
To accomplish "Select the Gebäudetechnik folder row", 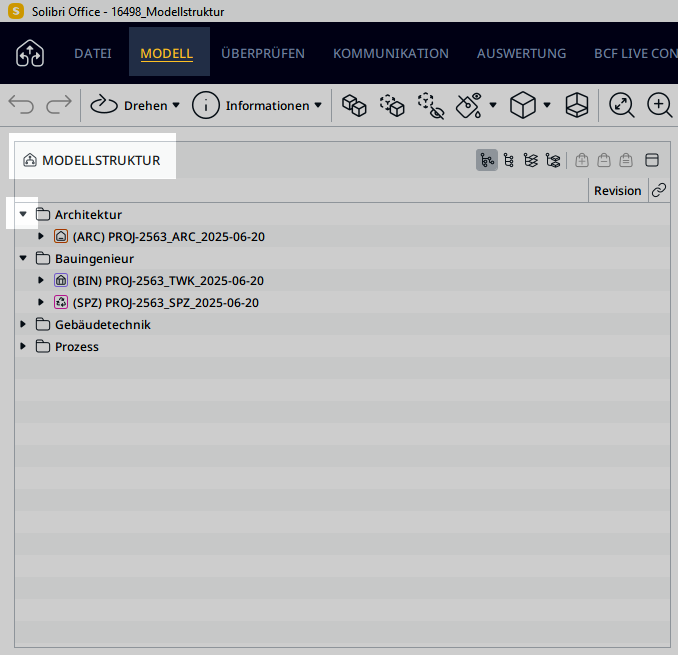I will point(342,325).
